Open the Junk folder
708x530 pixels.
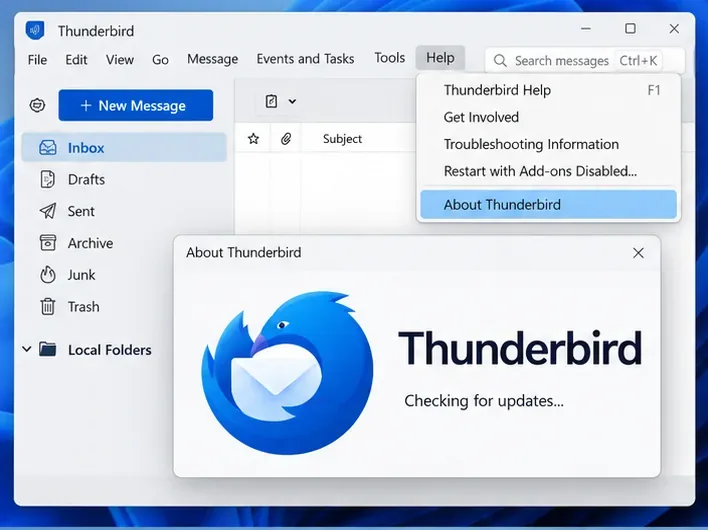point(81,275)
